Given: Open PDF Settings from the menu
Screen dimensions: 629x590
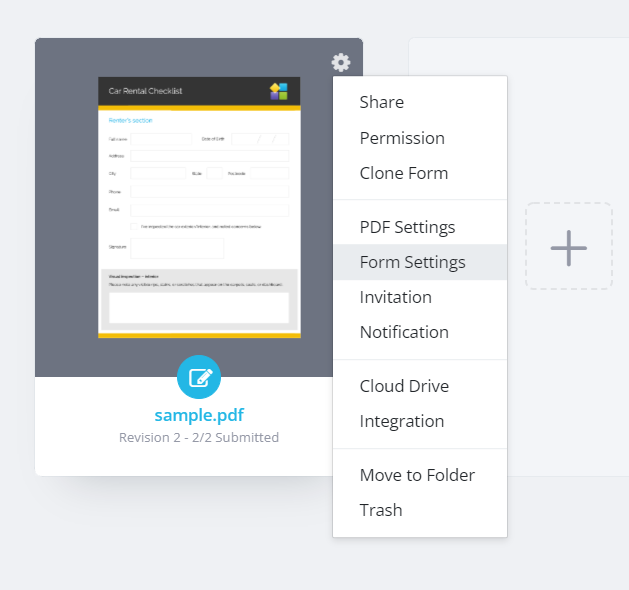Looking at the screenshot, I should point(407,227).
